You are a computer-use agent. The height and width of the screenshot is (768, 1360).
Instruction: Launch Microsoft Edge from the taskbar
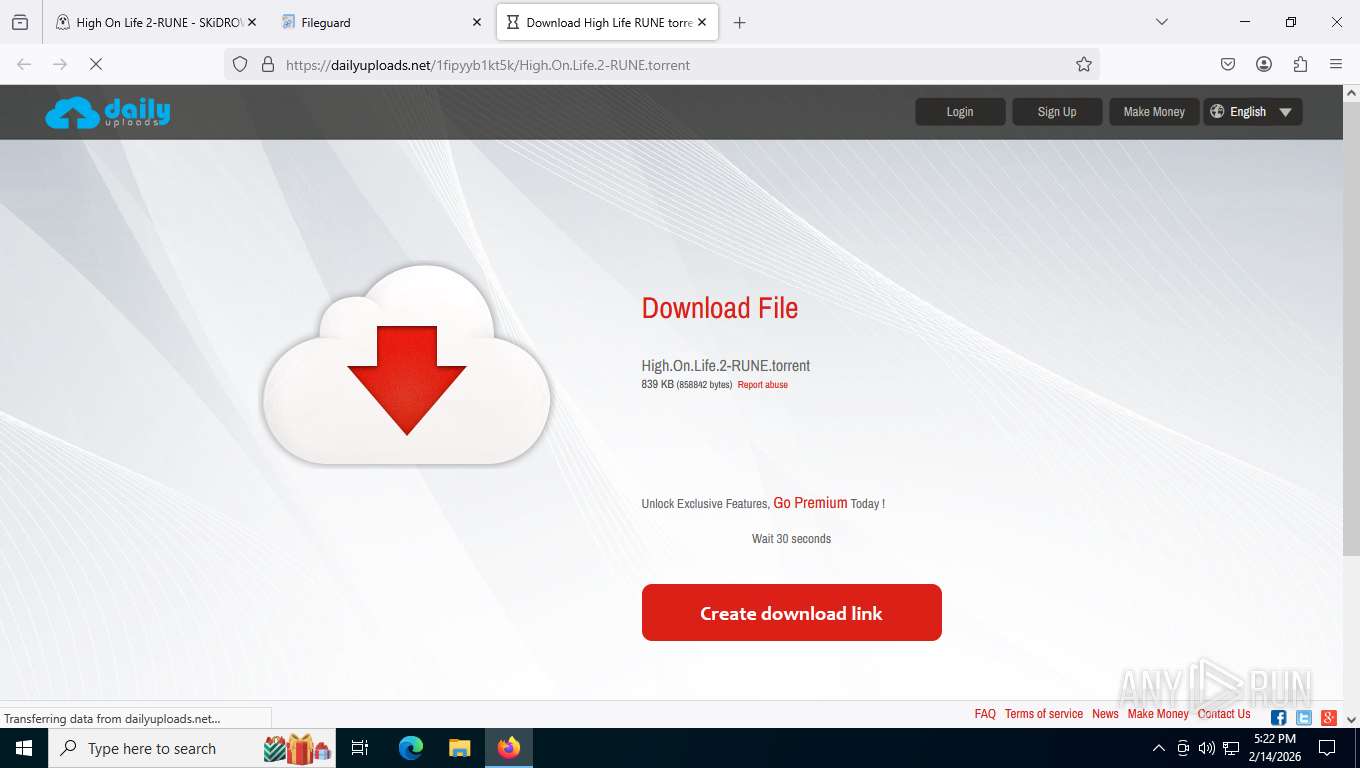[410, 748]
